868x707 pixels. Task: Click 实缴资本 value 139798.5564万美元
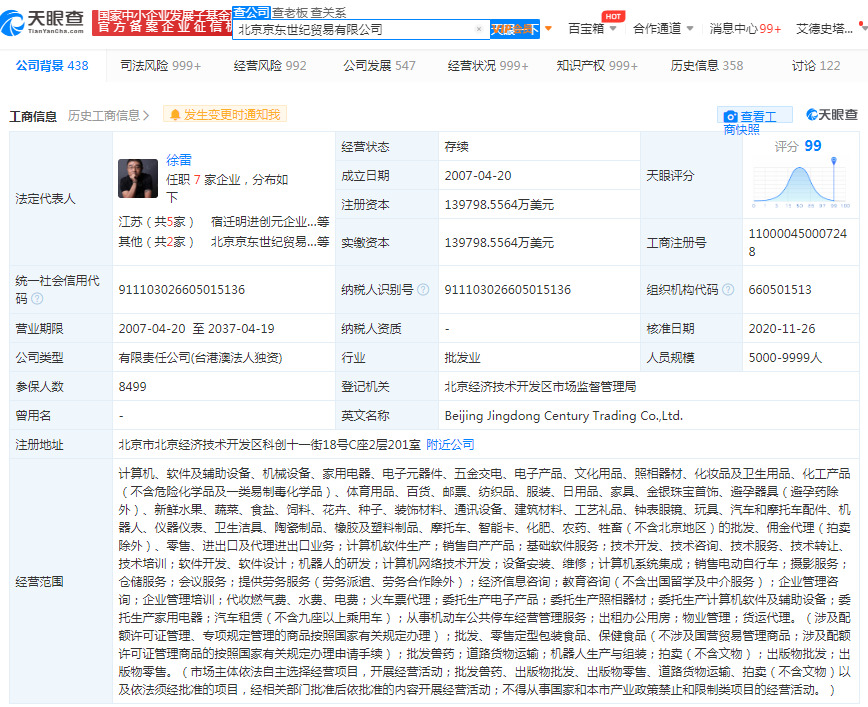pos(499,242)
